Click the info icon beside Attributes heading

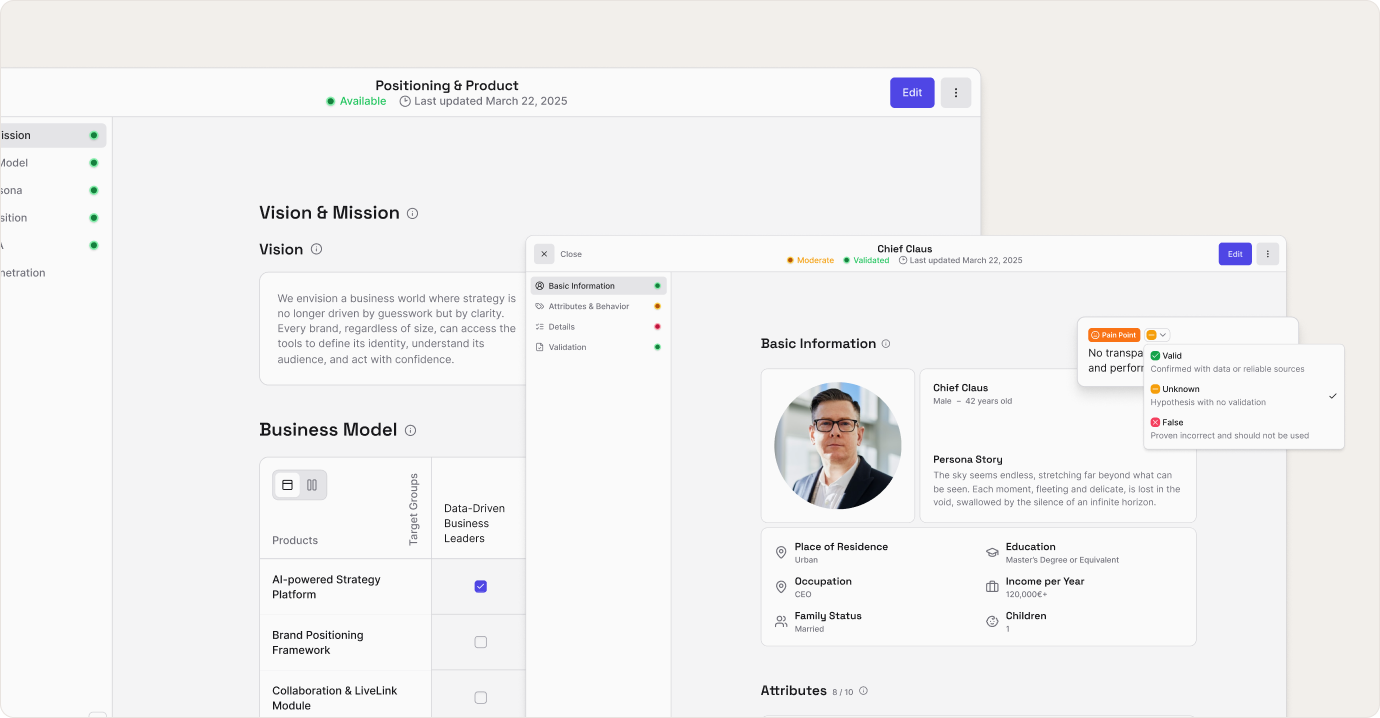(863, 691)
